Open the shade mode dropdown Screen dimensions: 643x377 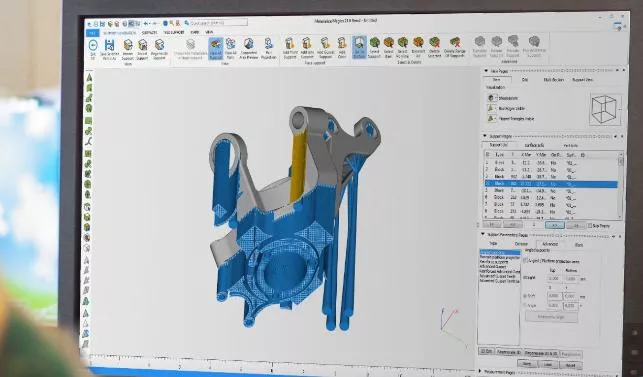(x=492, y=98)
